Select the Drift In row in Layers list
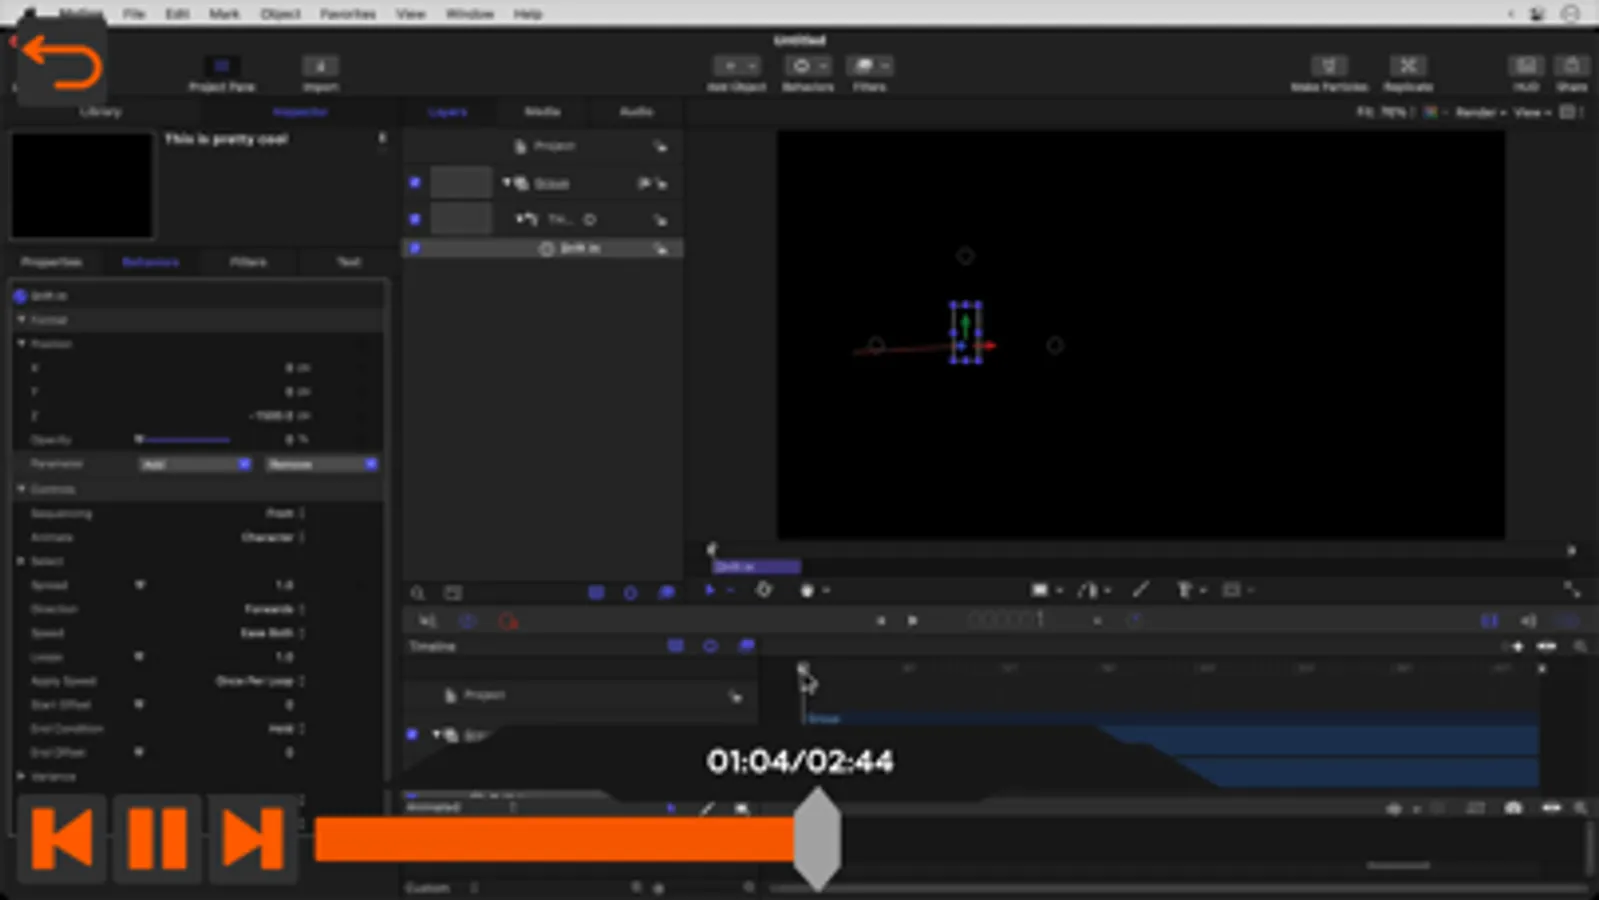The image size is (1599, 900). 543,248
